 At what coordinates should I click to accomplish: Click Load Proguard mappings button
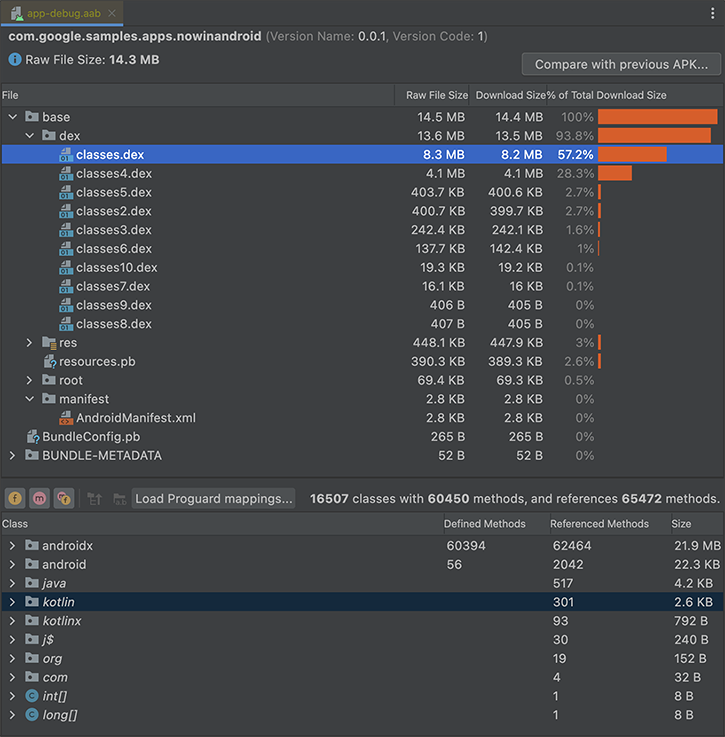click(x=214, y=498)
